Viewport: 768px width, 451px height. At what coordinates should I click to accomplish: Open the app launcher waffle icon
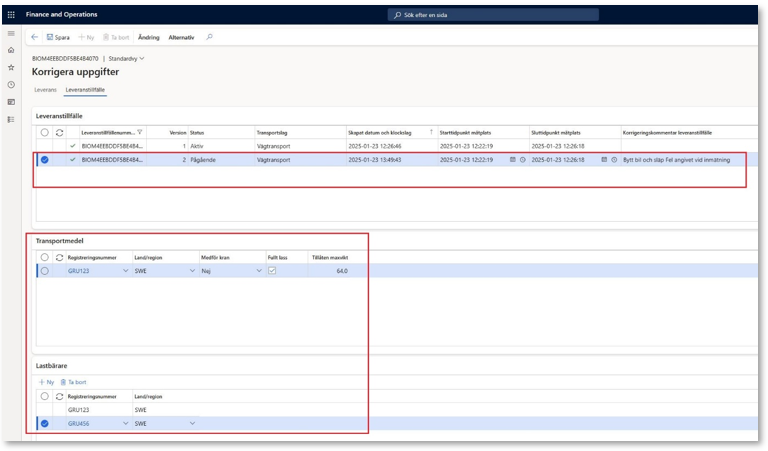11,15
